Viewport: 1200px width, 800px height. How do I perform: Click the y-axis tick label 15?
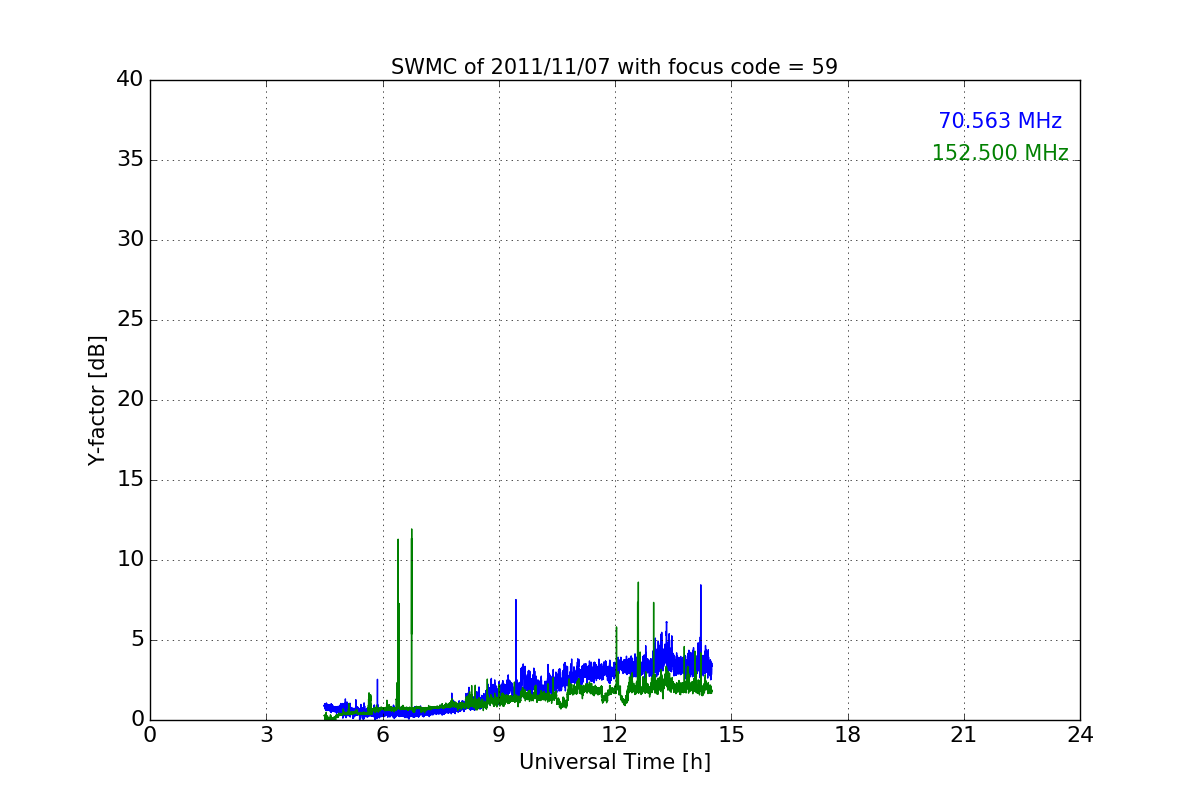(130, 480)
